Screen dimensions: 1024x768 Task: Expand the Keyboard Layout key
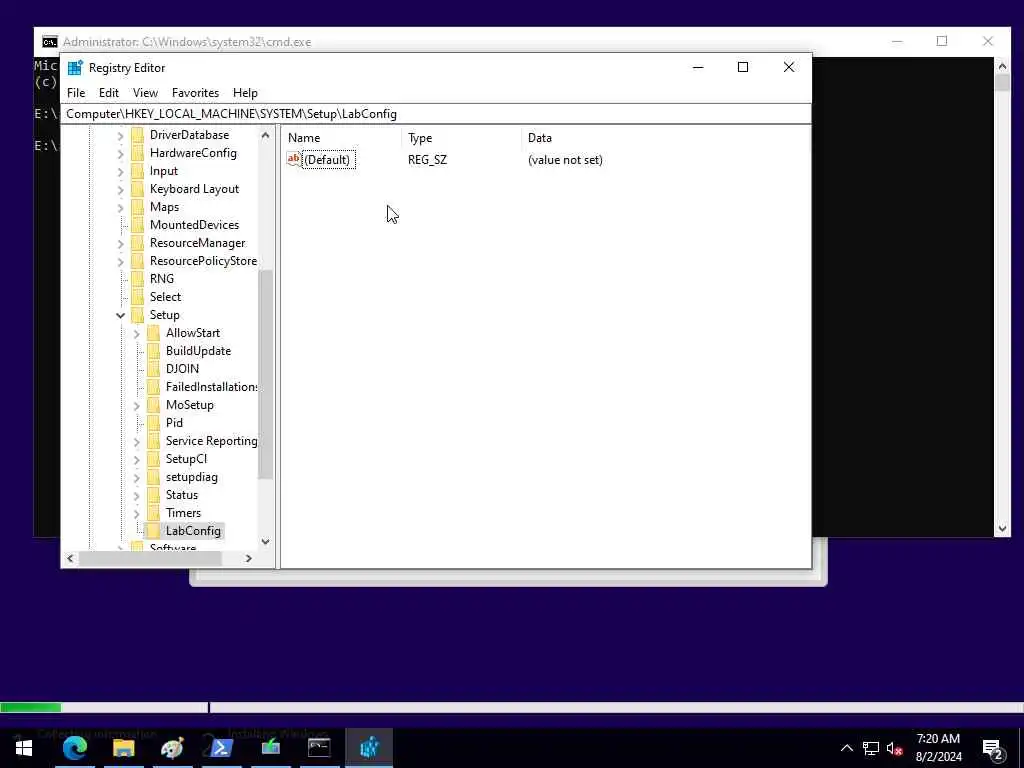pyautogui.click(x=120, y=189)
